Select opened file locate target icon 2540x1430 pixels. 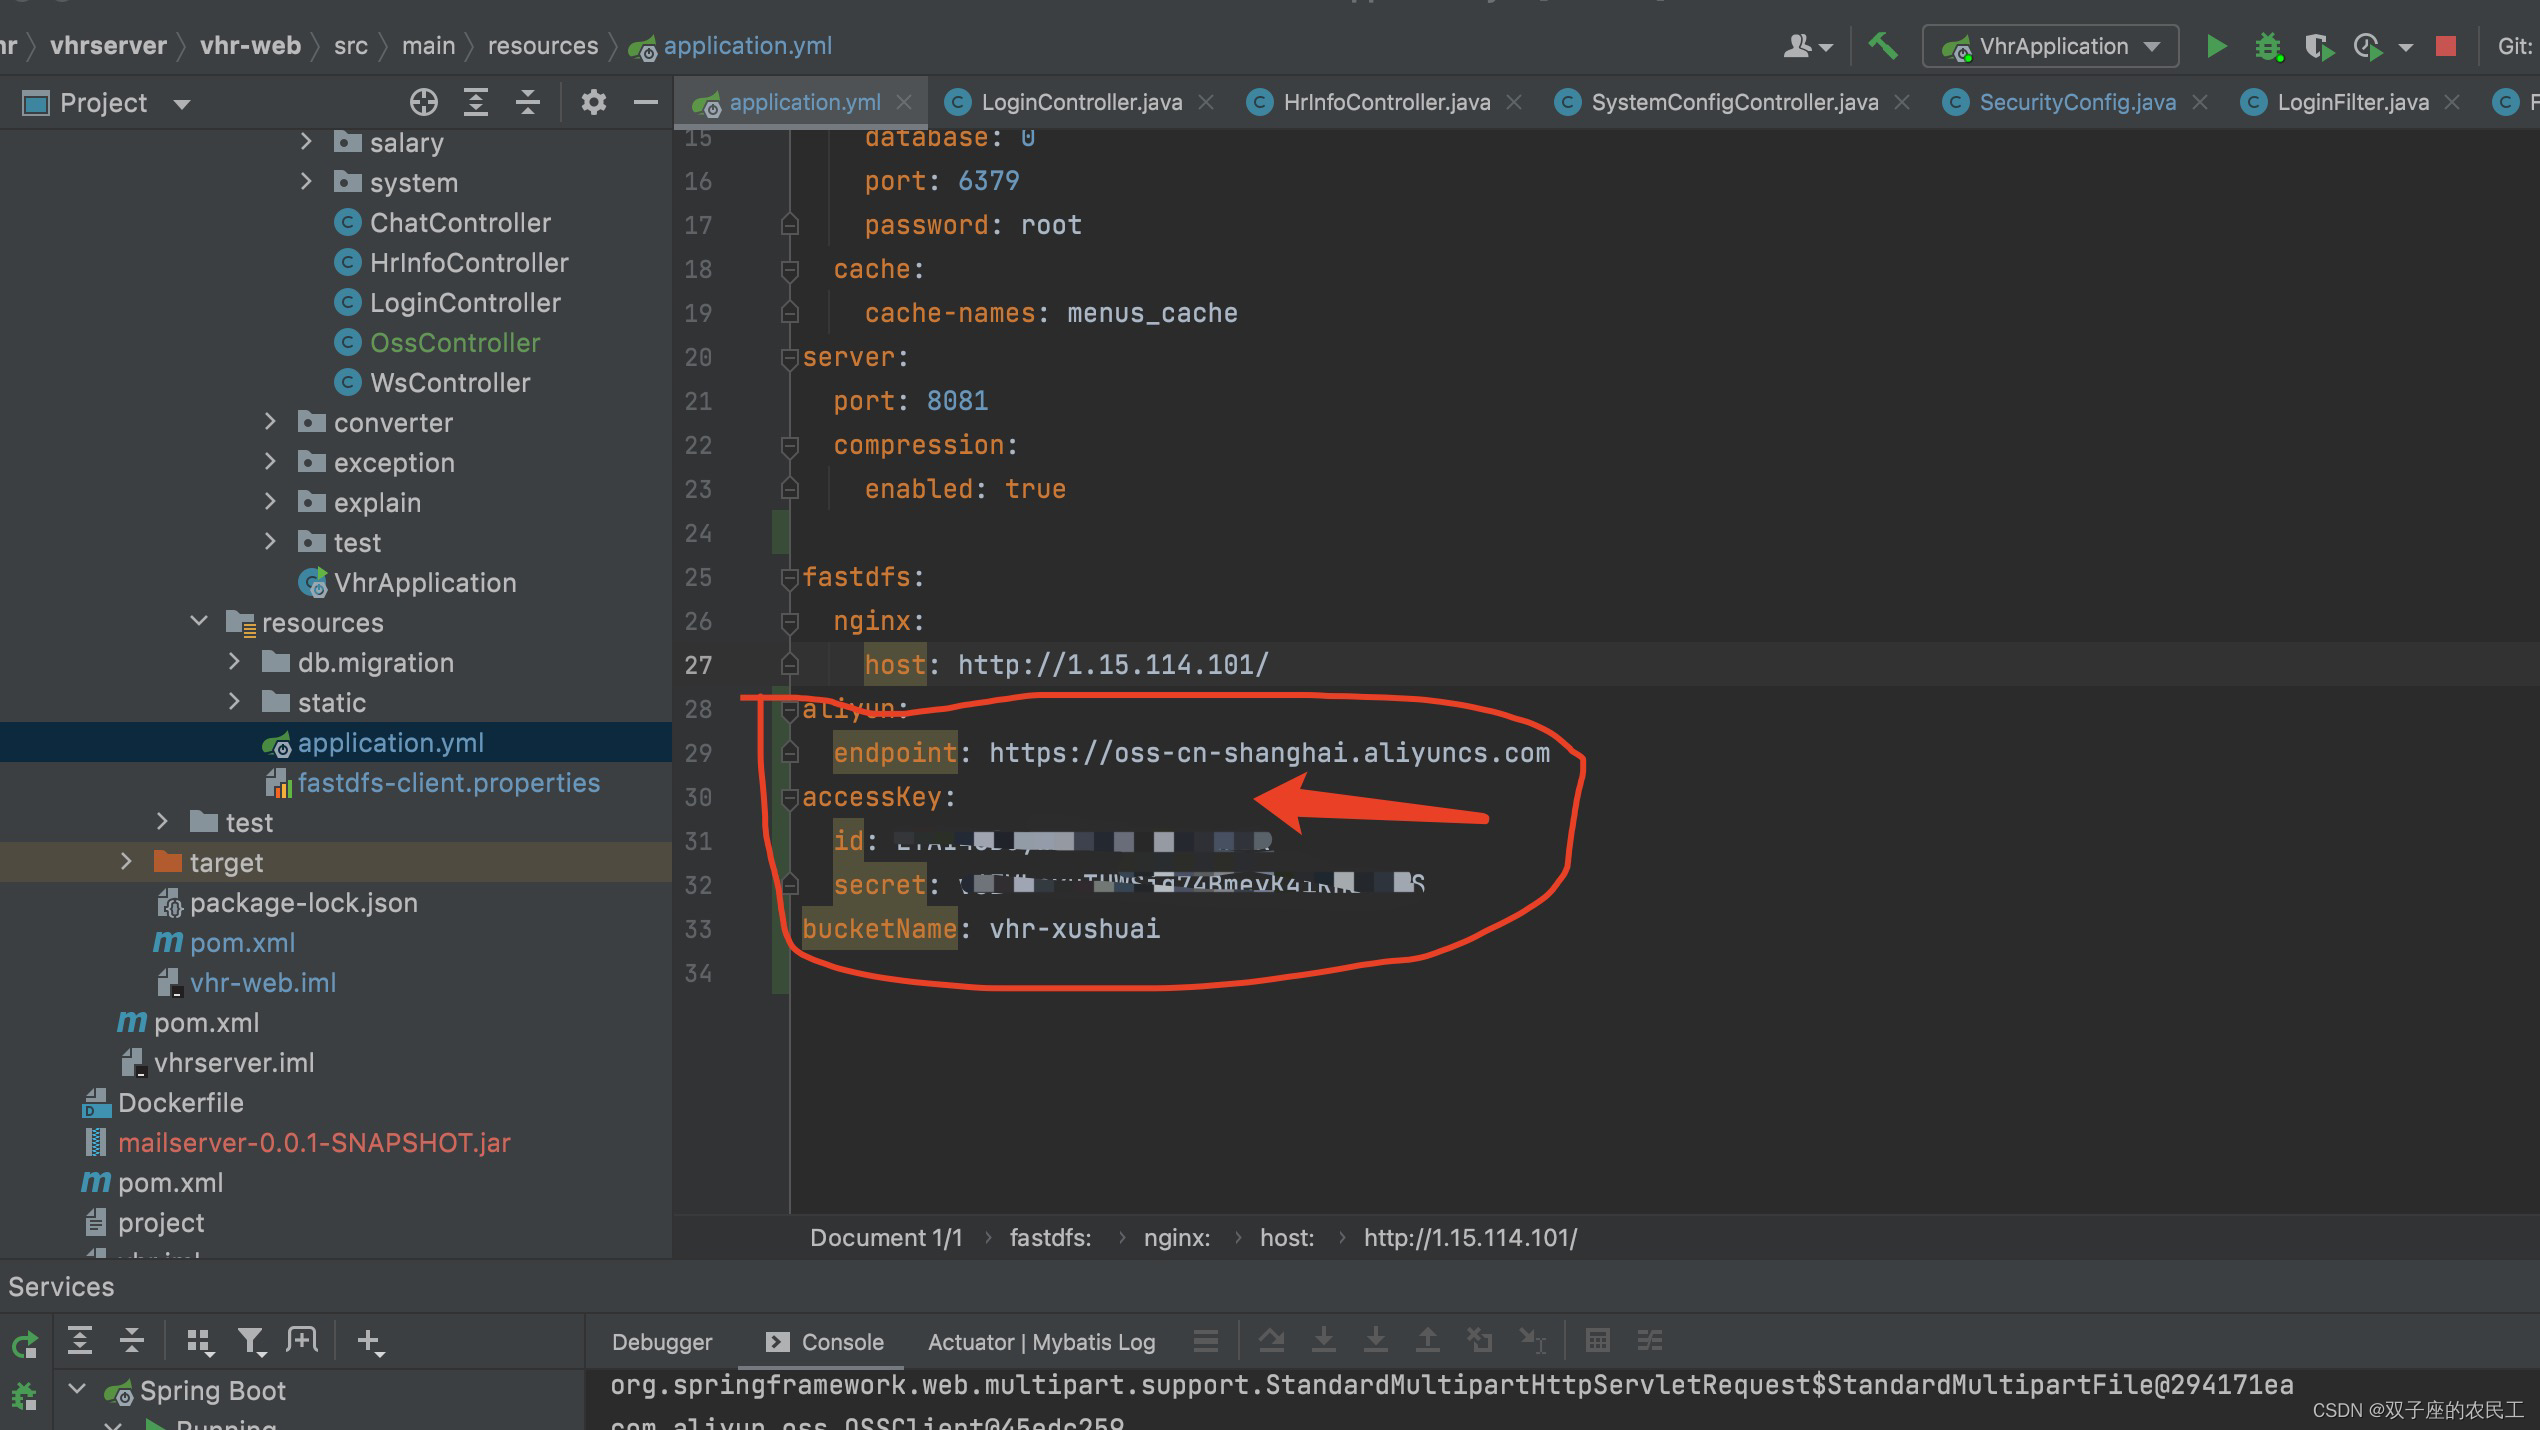(x=424, y=102)
